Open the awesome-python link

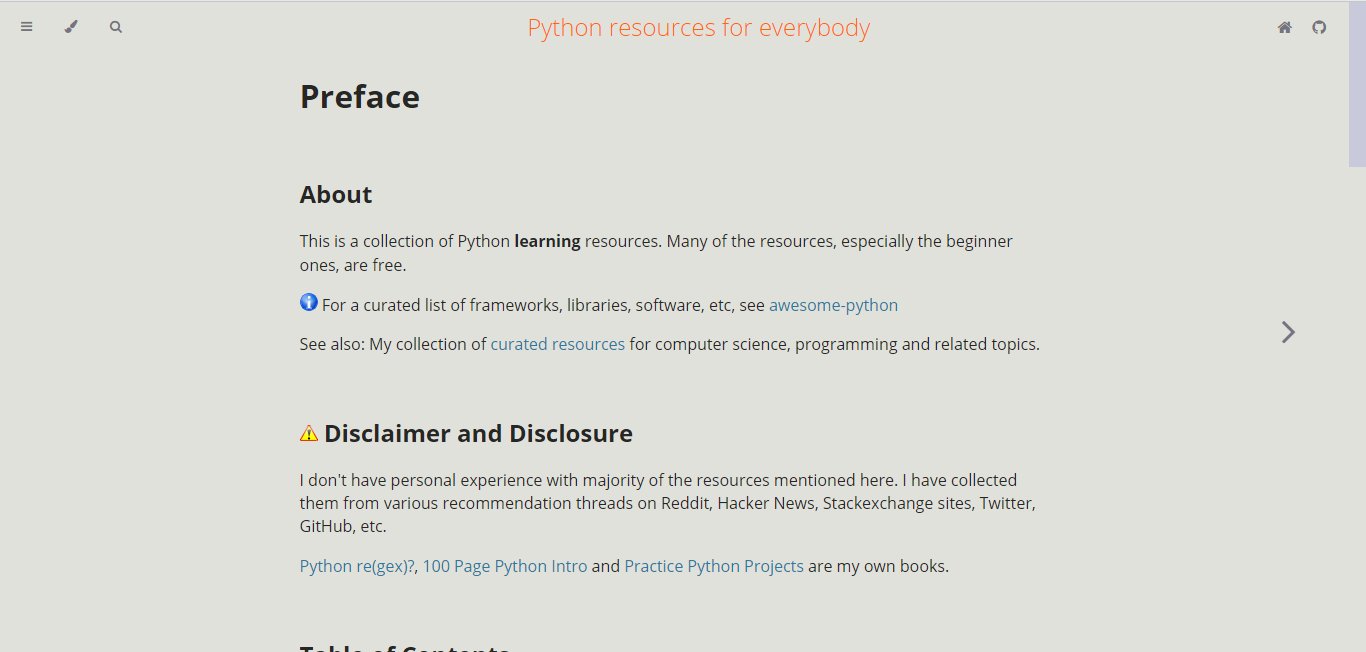tap(833, 305)
